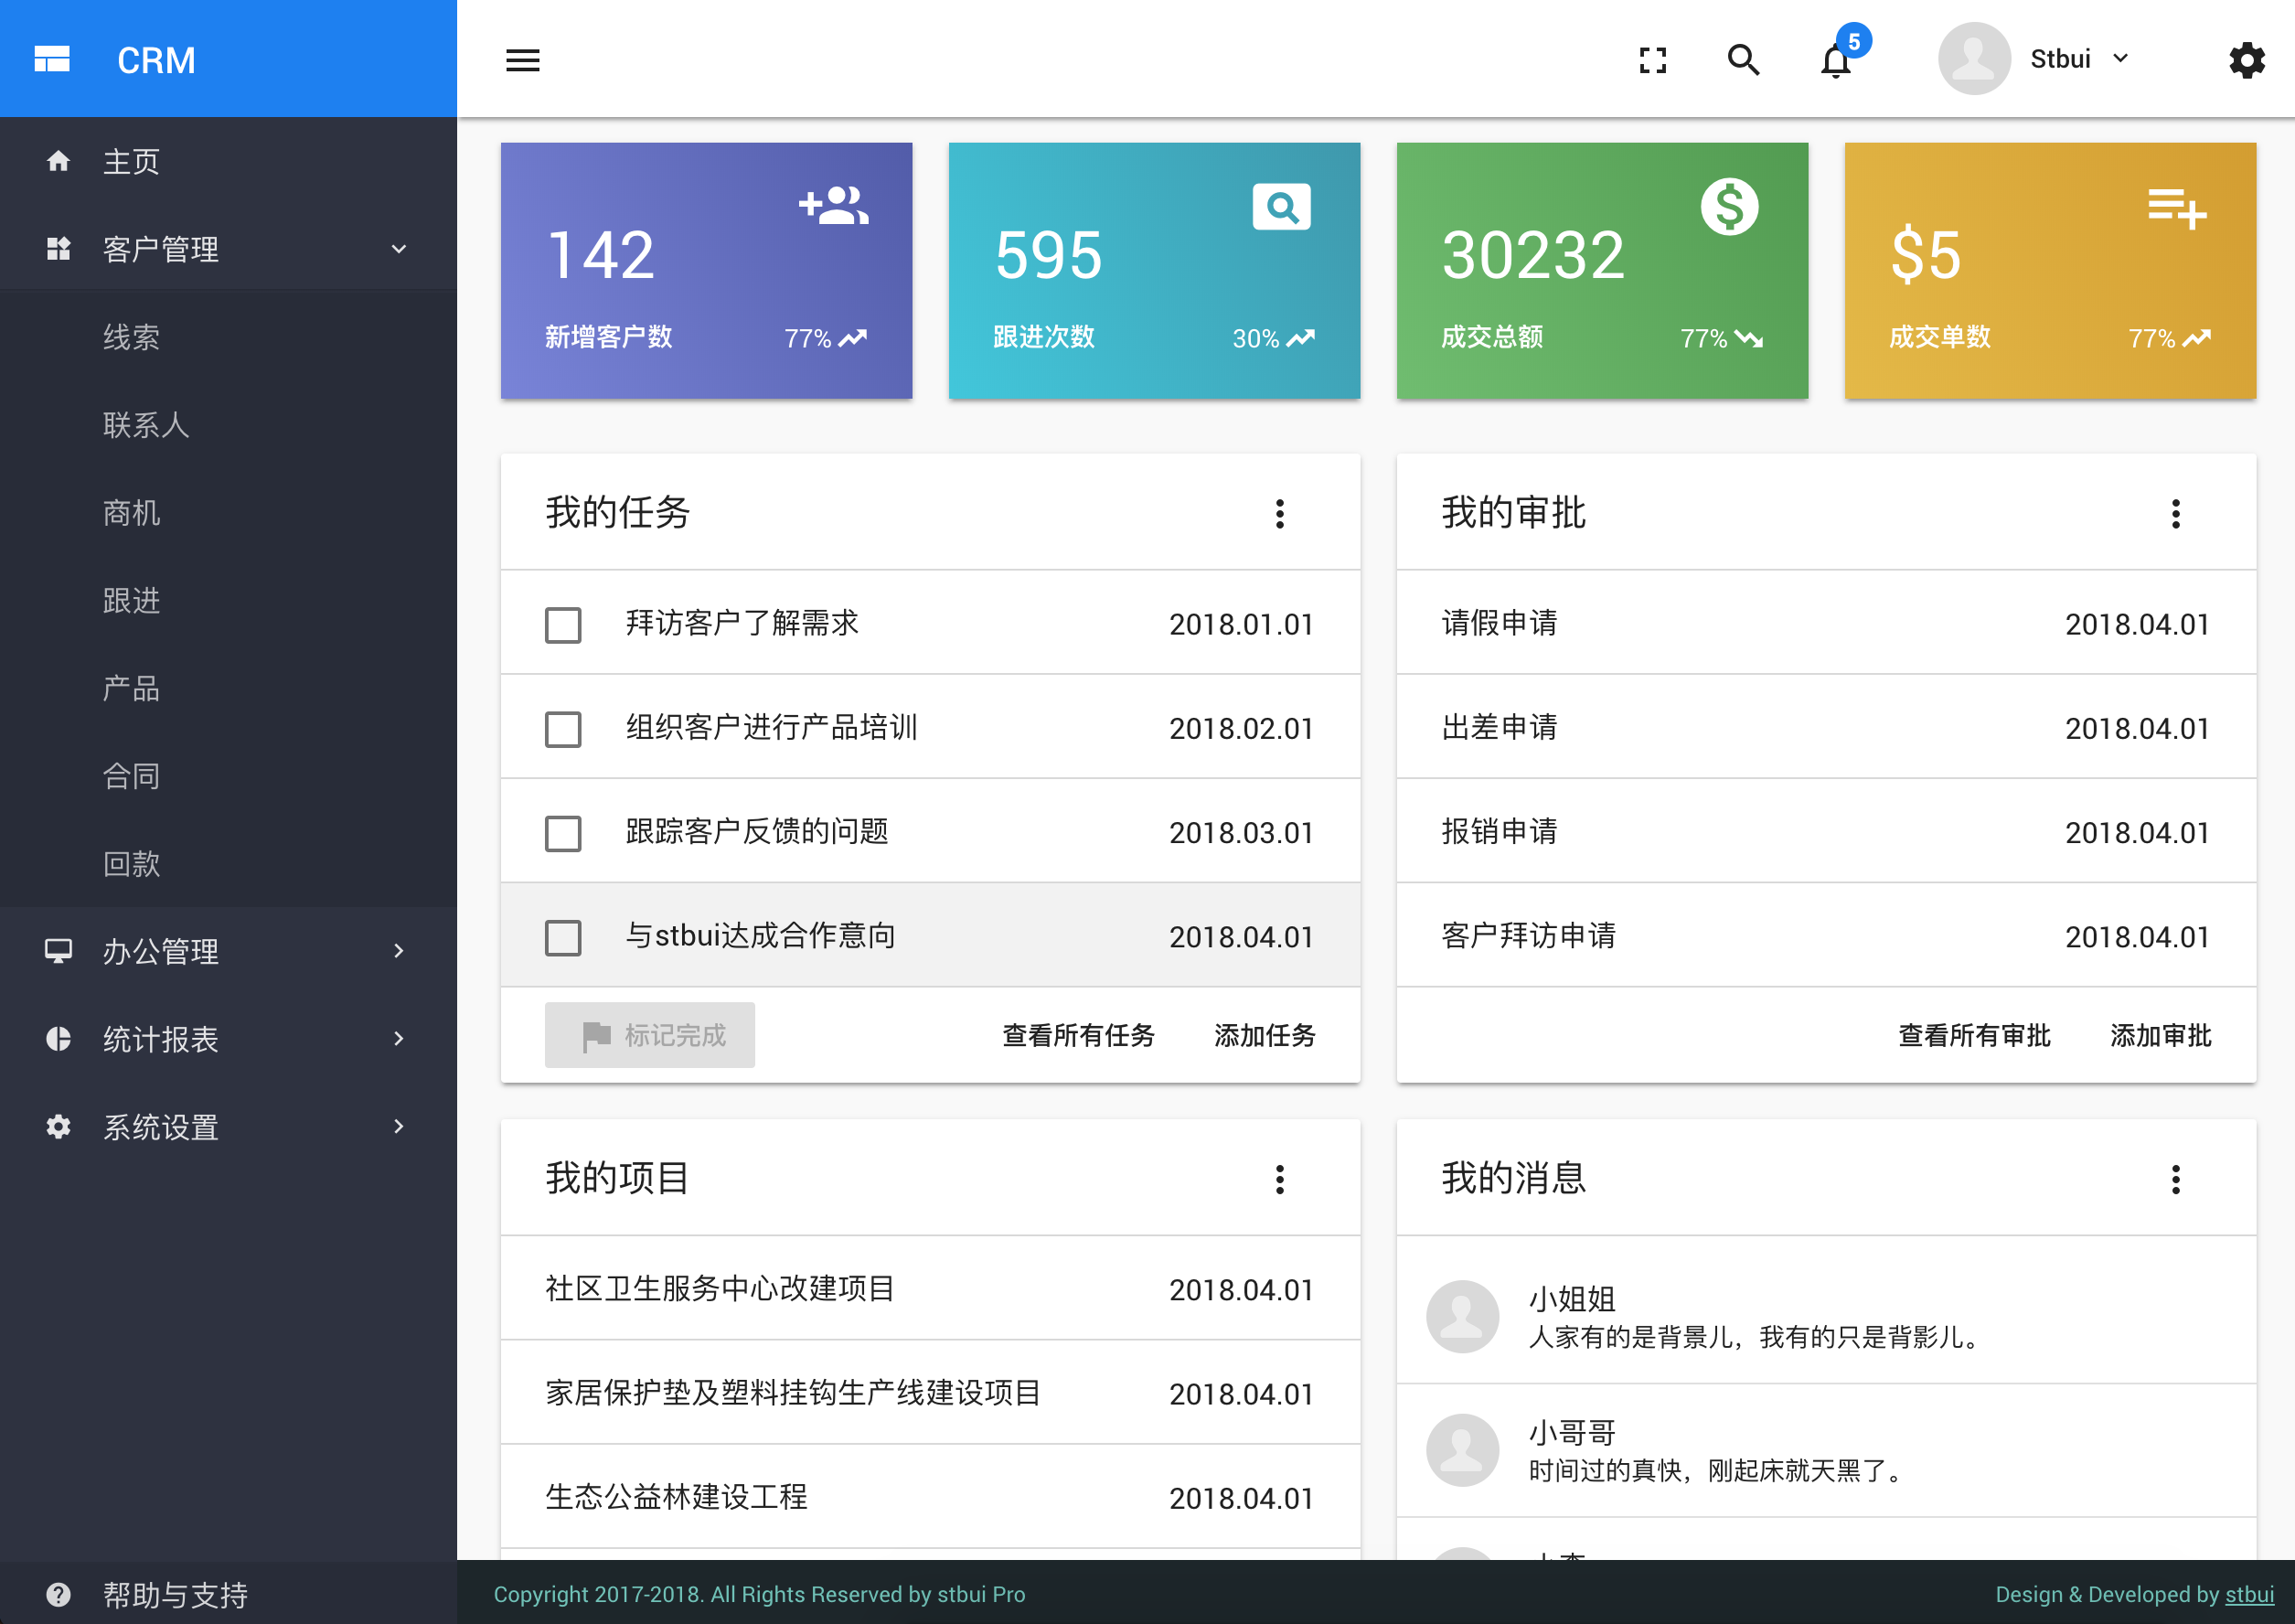The width and height of the screenshot is (2295, 1624).
Task: Click the hamburger menu icon
Action: (522, 60)
